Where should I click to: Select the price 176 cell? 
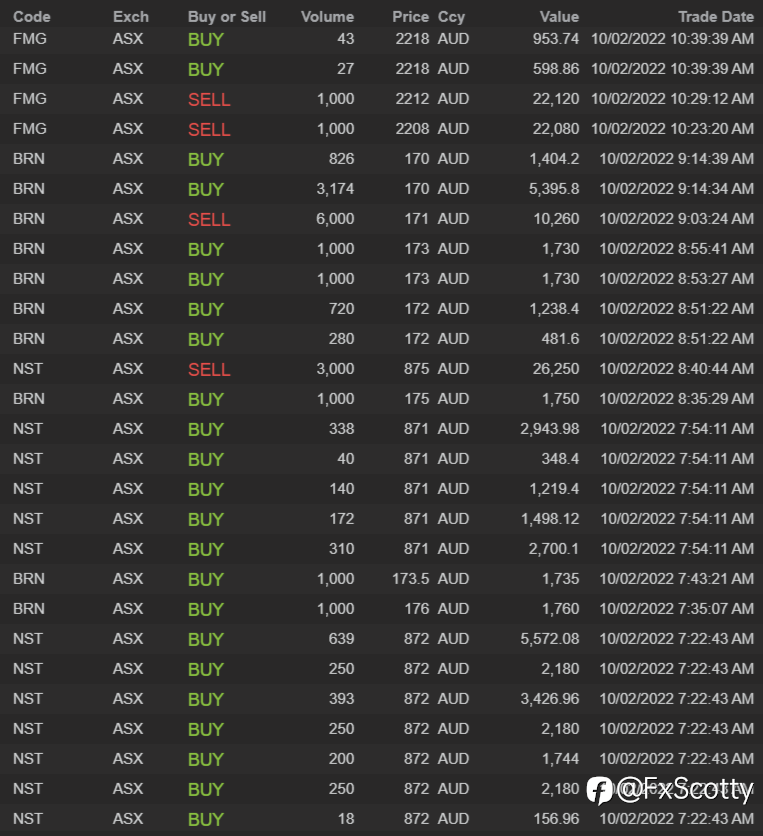[416, 608]
